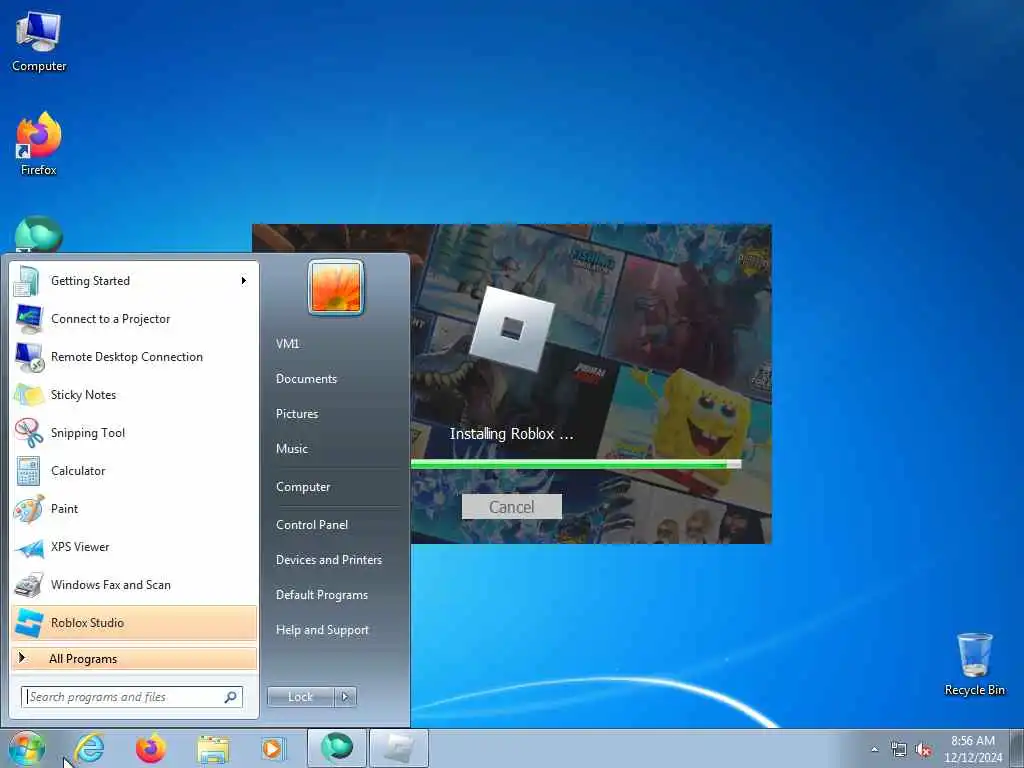Click the Connect to a Projector icon
Image resolution: width=1024 pixels, height=768 pixels.
[29, 319]
